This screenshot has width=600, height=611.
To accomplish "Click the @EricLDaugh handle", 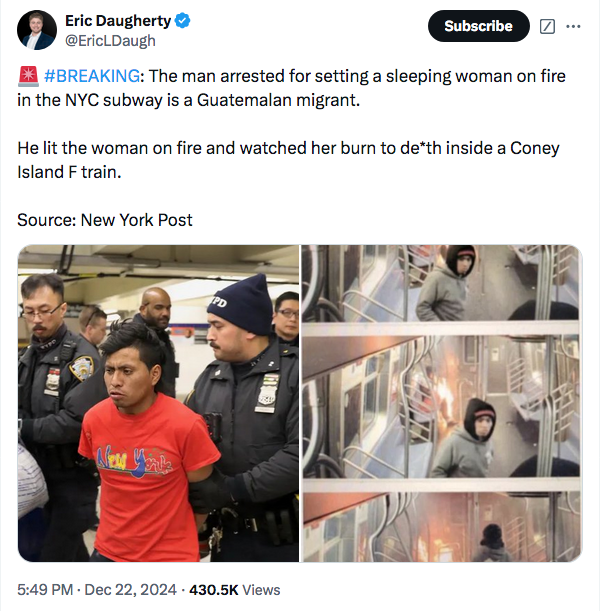I will point(110,41).
